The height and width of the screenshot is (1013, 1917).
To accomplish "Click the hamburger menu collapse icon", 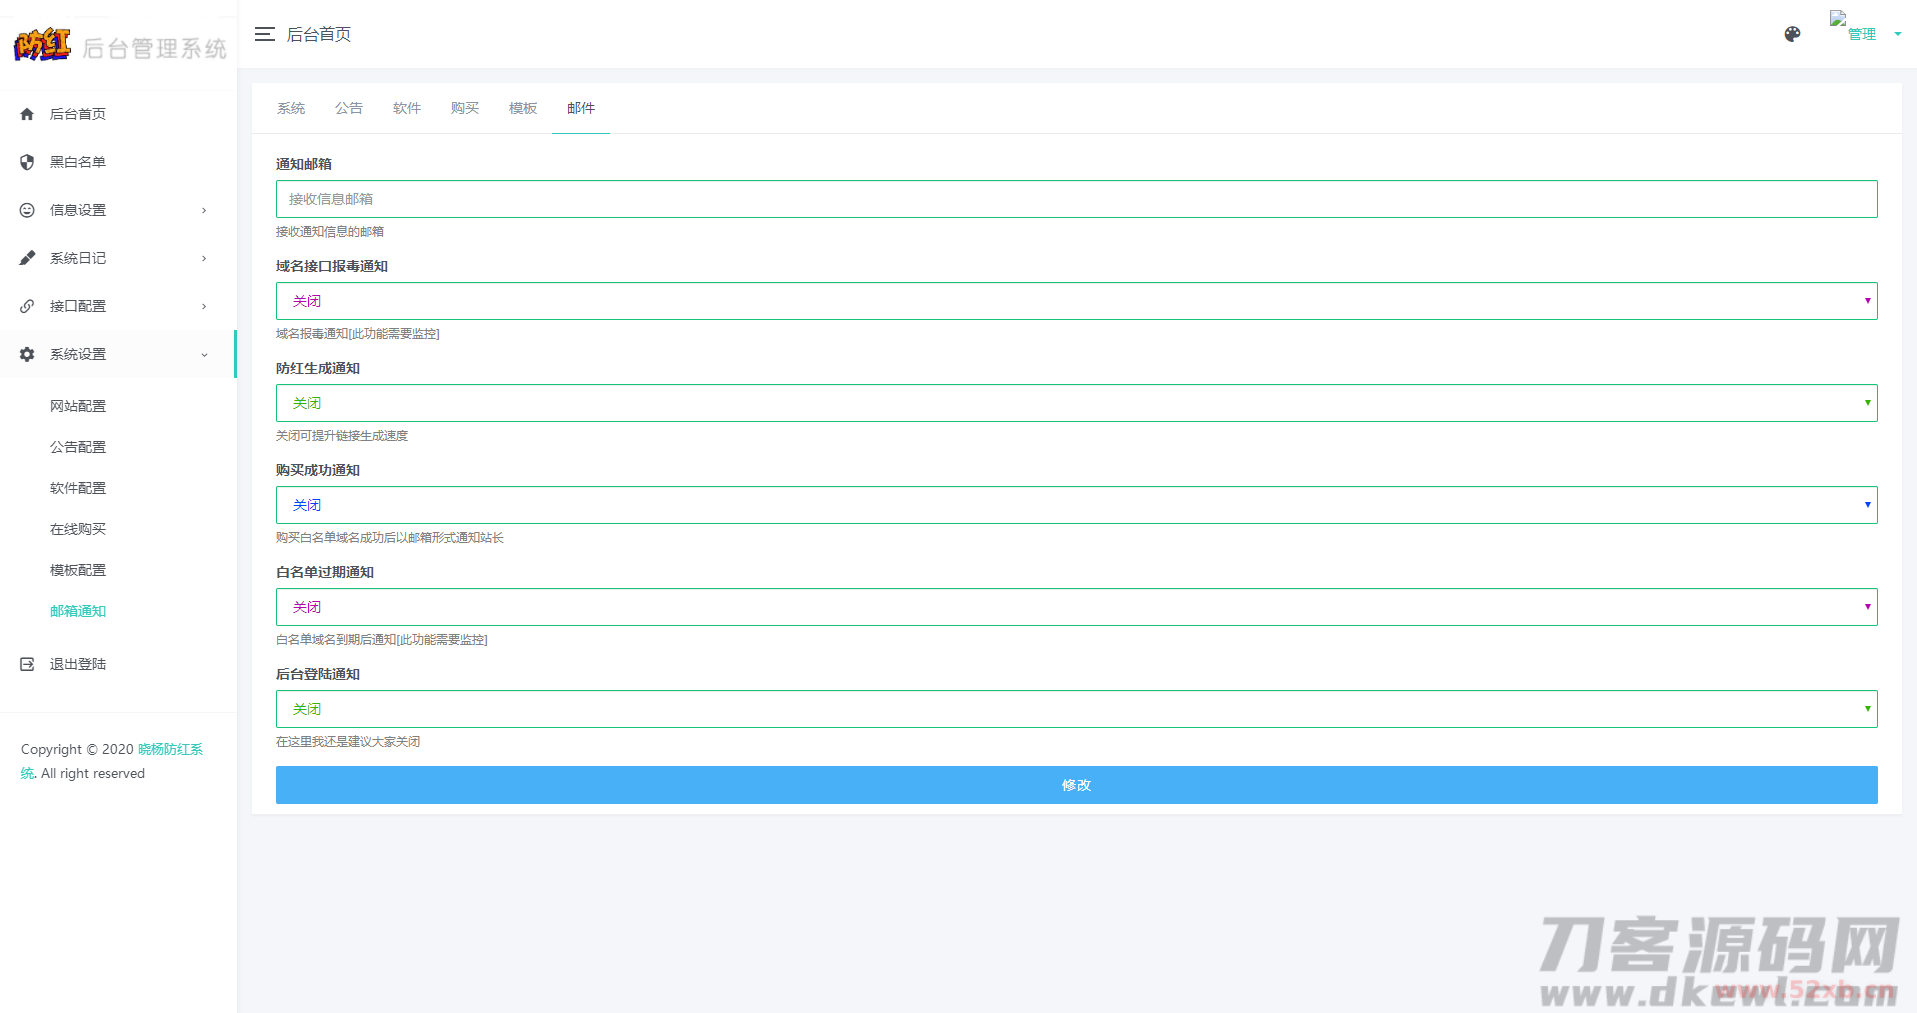I will click(x=264, y=34).
